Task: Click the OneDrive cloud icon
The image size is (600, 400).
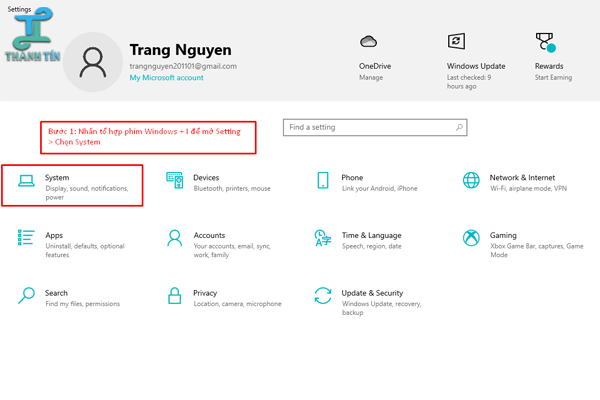Action: click(368, 41)
